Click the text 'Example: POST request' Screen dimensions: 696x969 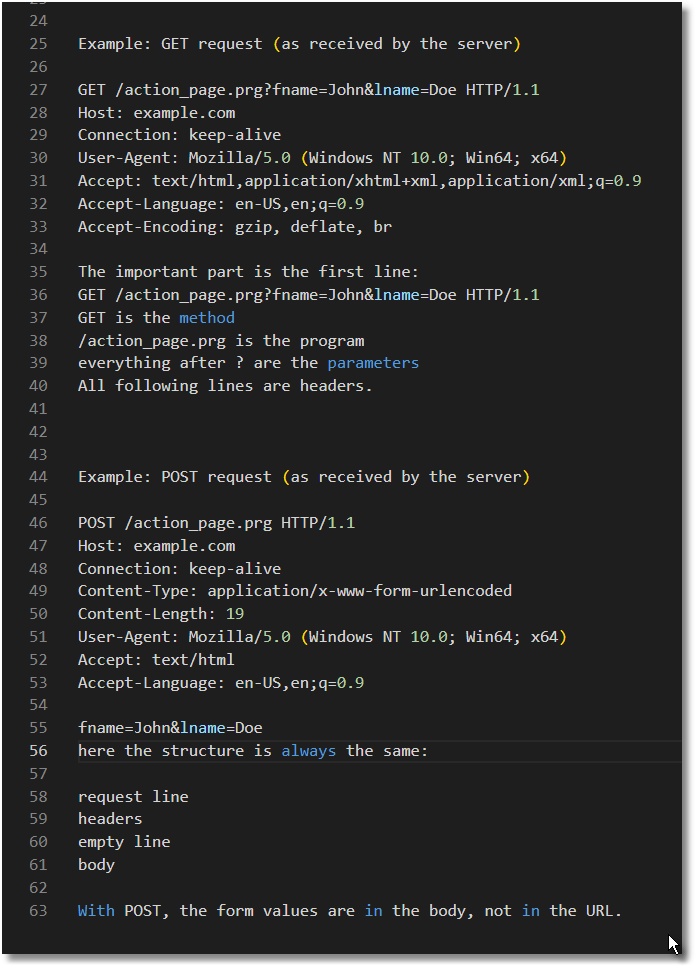175,477
